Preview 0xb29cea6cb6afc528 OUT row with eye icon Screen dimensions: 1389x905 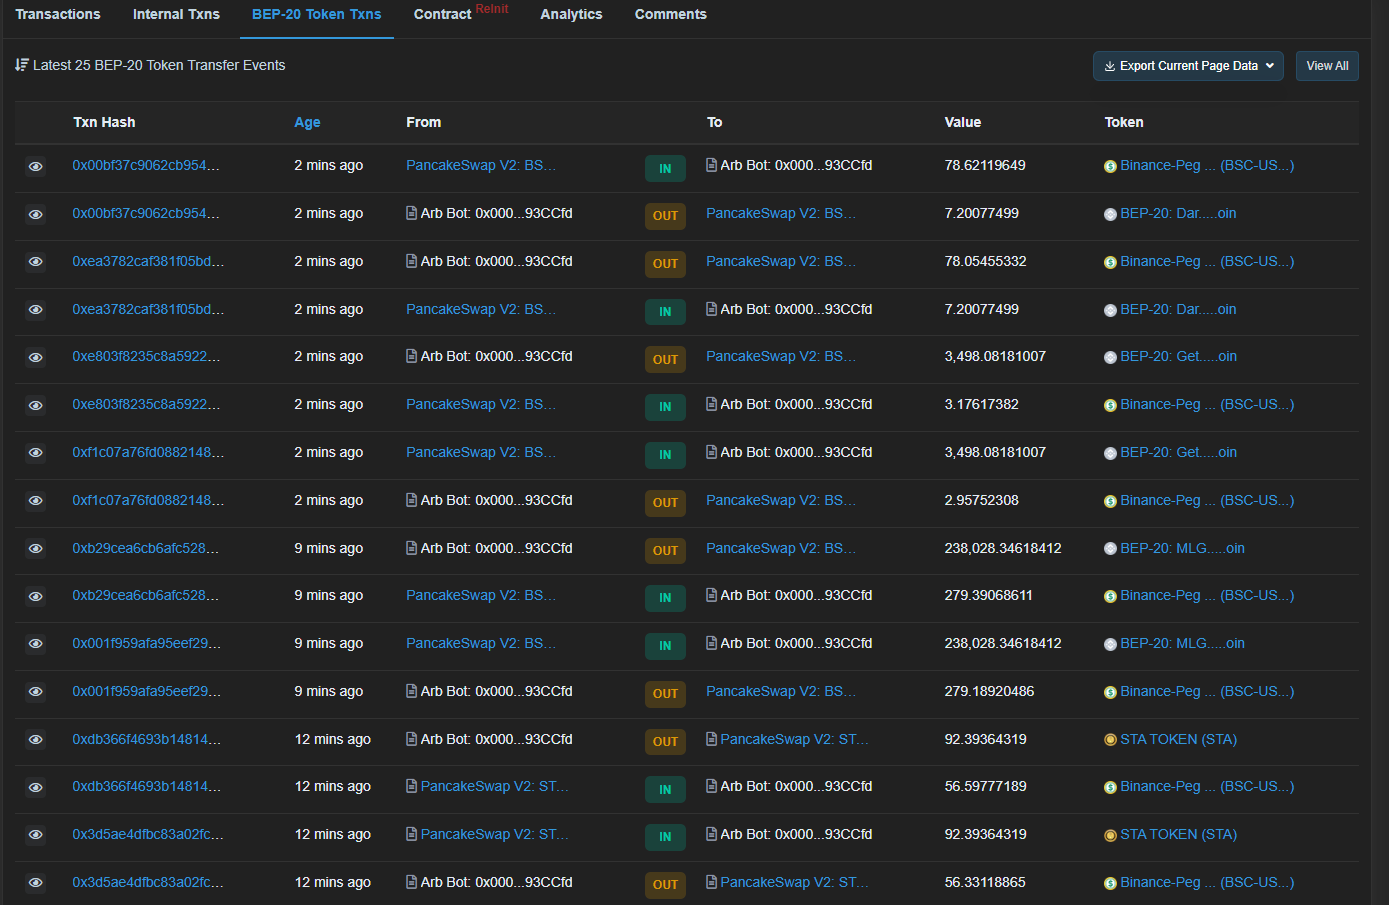point(35,549)
